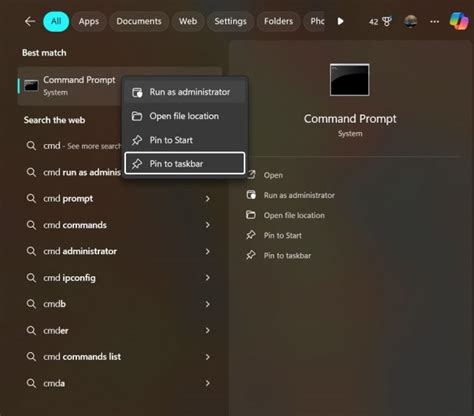Switch to the Documents filter tab
This screenshot has height=416, width=474.
point(139,21)
